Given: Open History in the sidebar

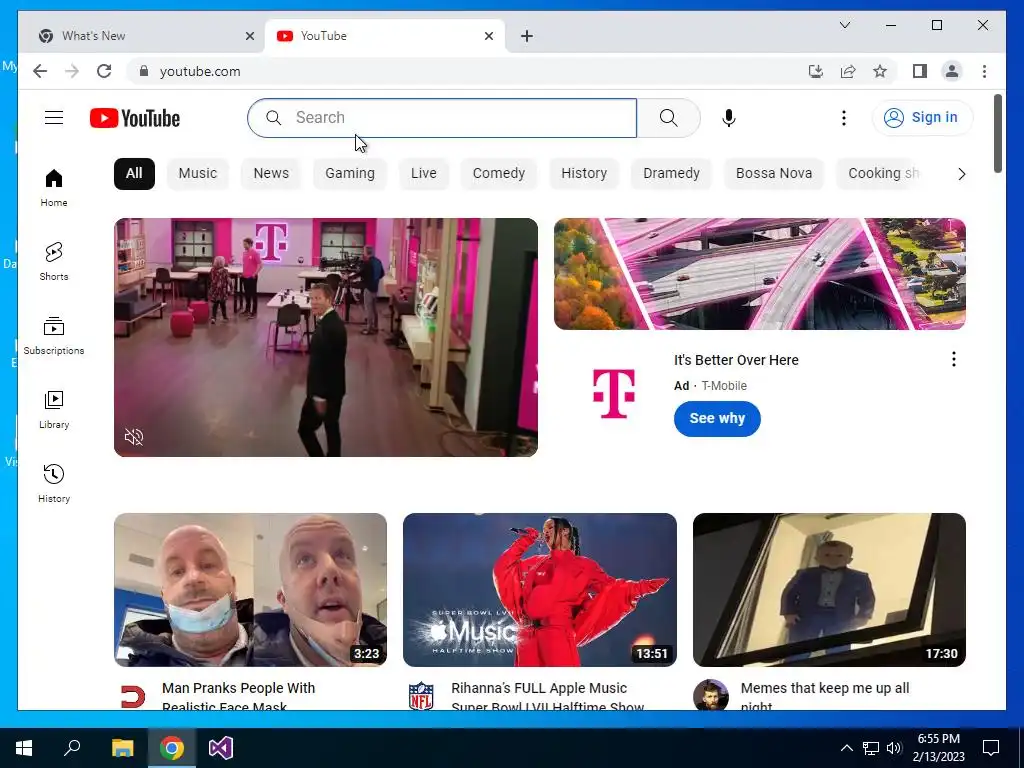Looking at the screenshot, I should coord(54,484).
